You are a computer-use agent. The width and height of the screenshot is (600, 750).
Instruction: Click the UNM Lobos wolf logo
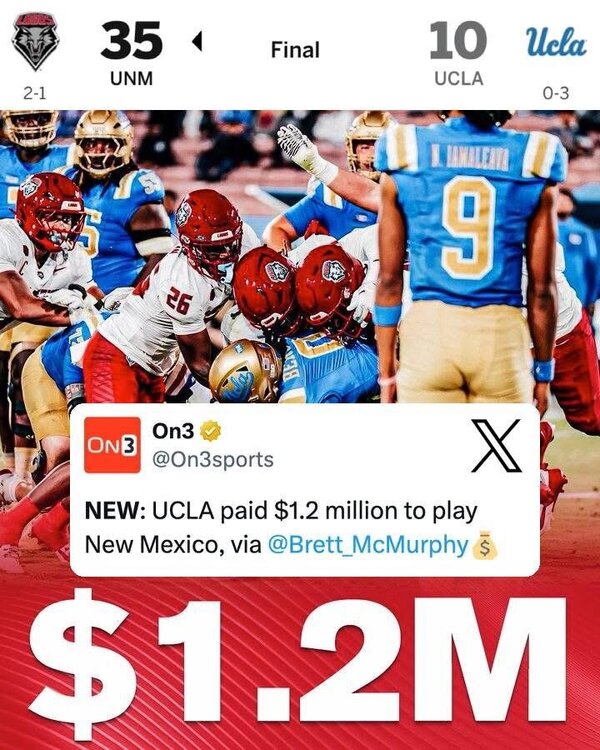point(35,41)
